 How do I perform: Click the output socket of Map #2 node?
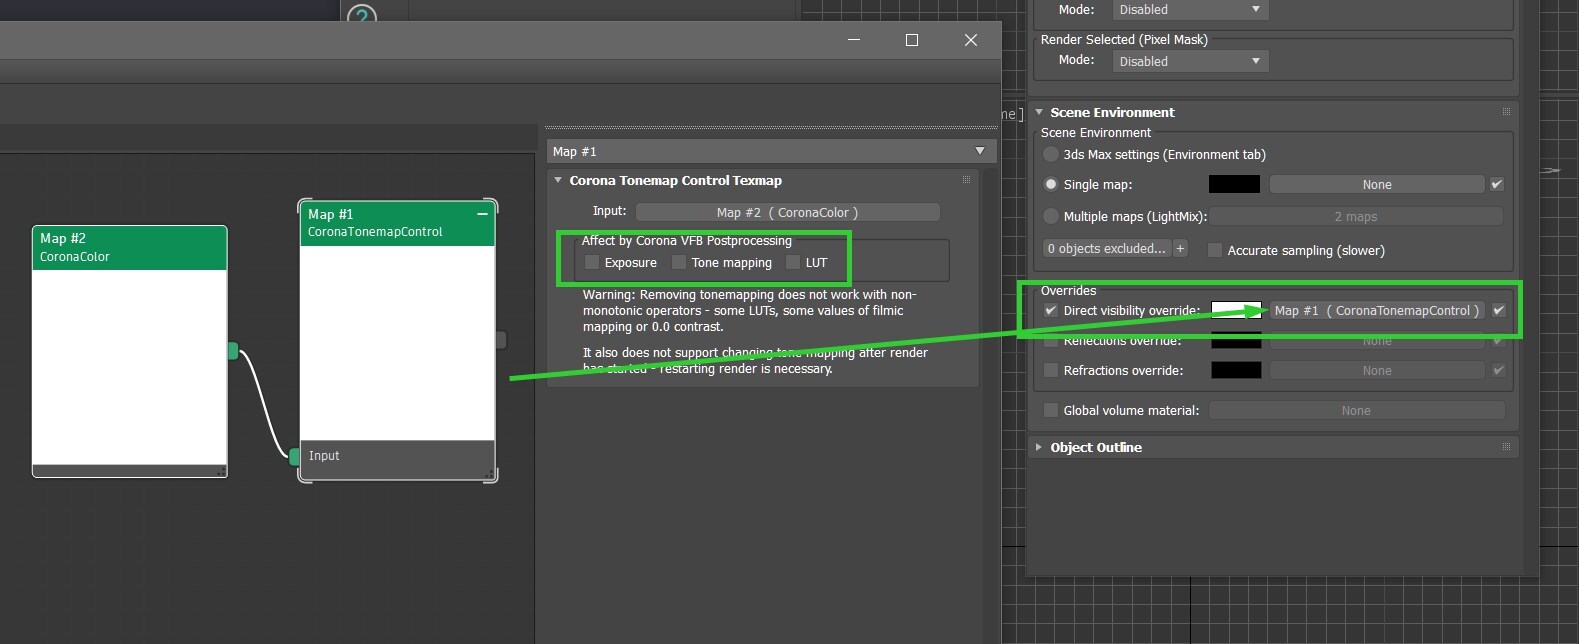[x=233, y=351]
